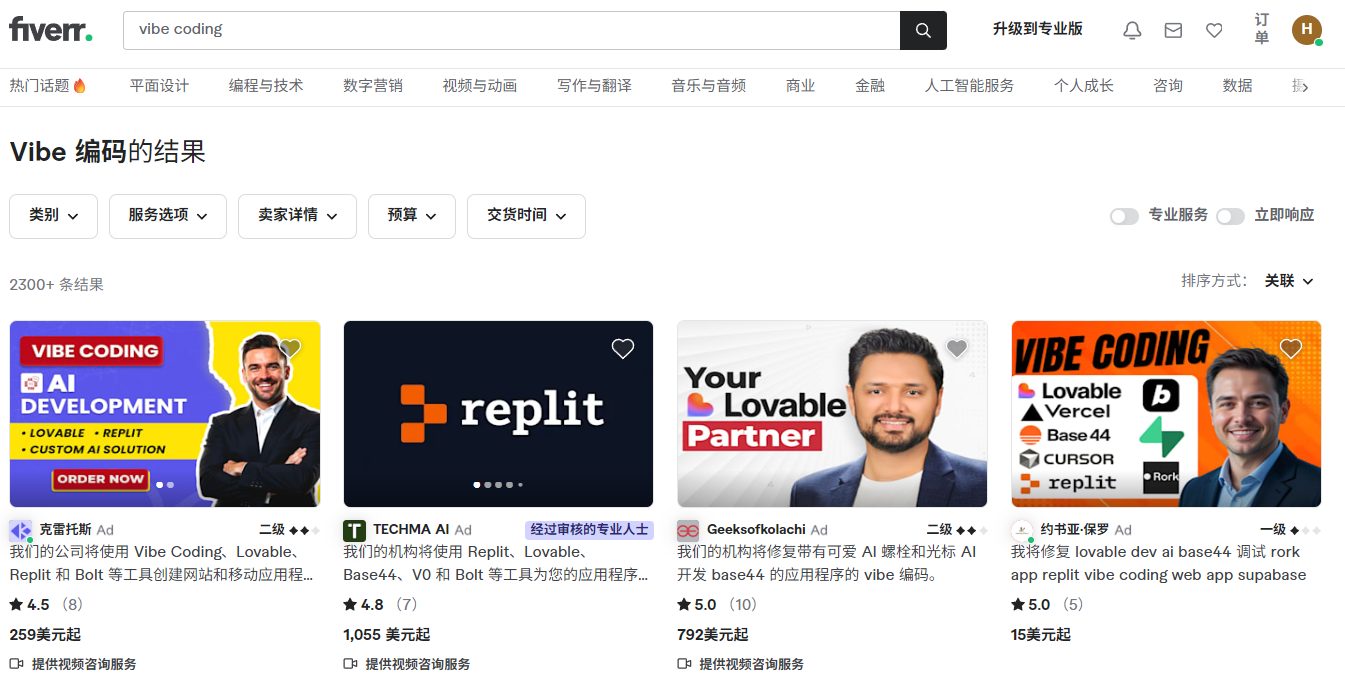This screenshot has height=694, width=1345.
Task: Favorite the 约书亚·保罗 gig heart
Action: click(1291, 348)
